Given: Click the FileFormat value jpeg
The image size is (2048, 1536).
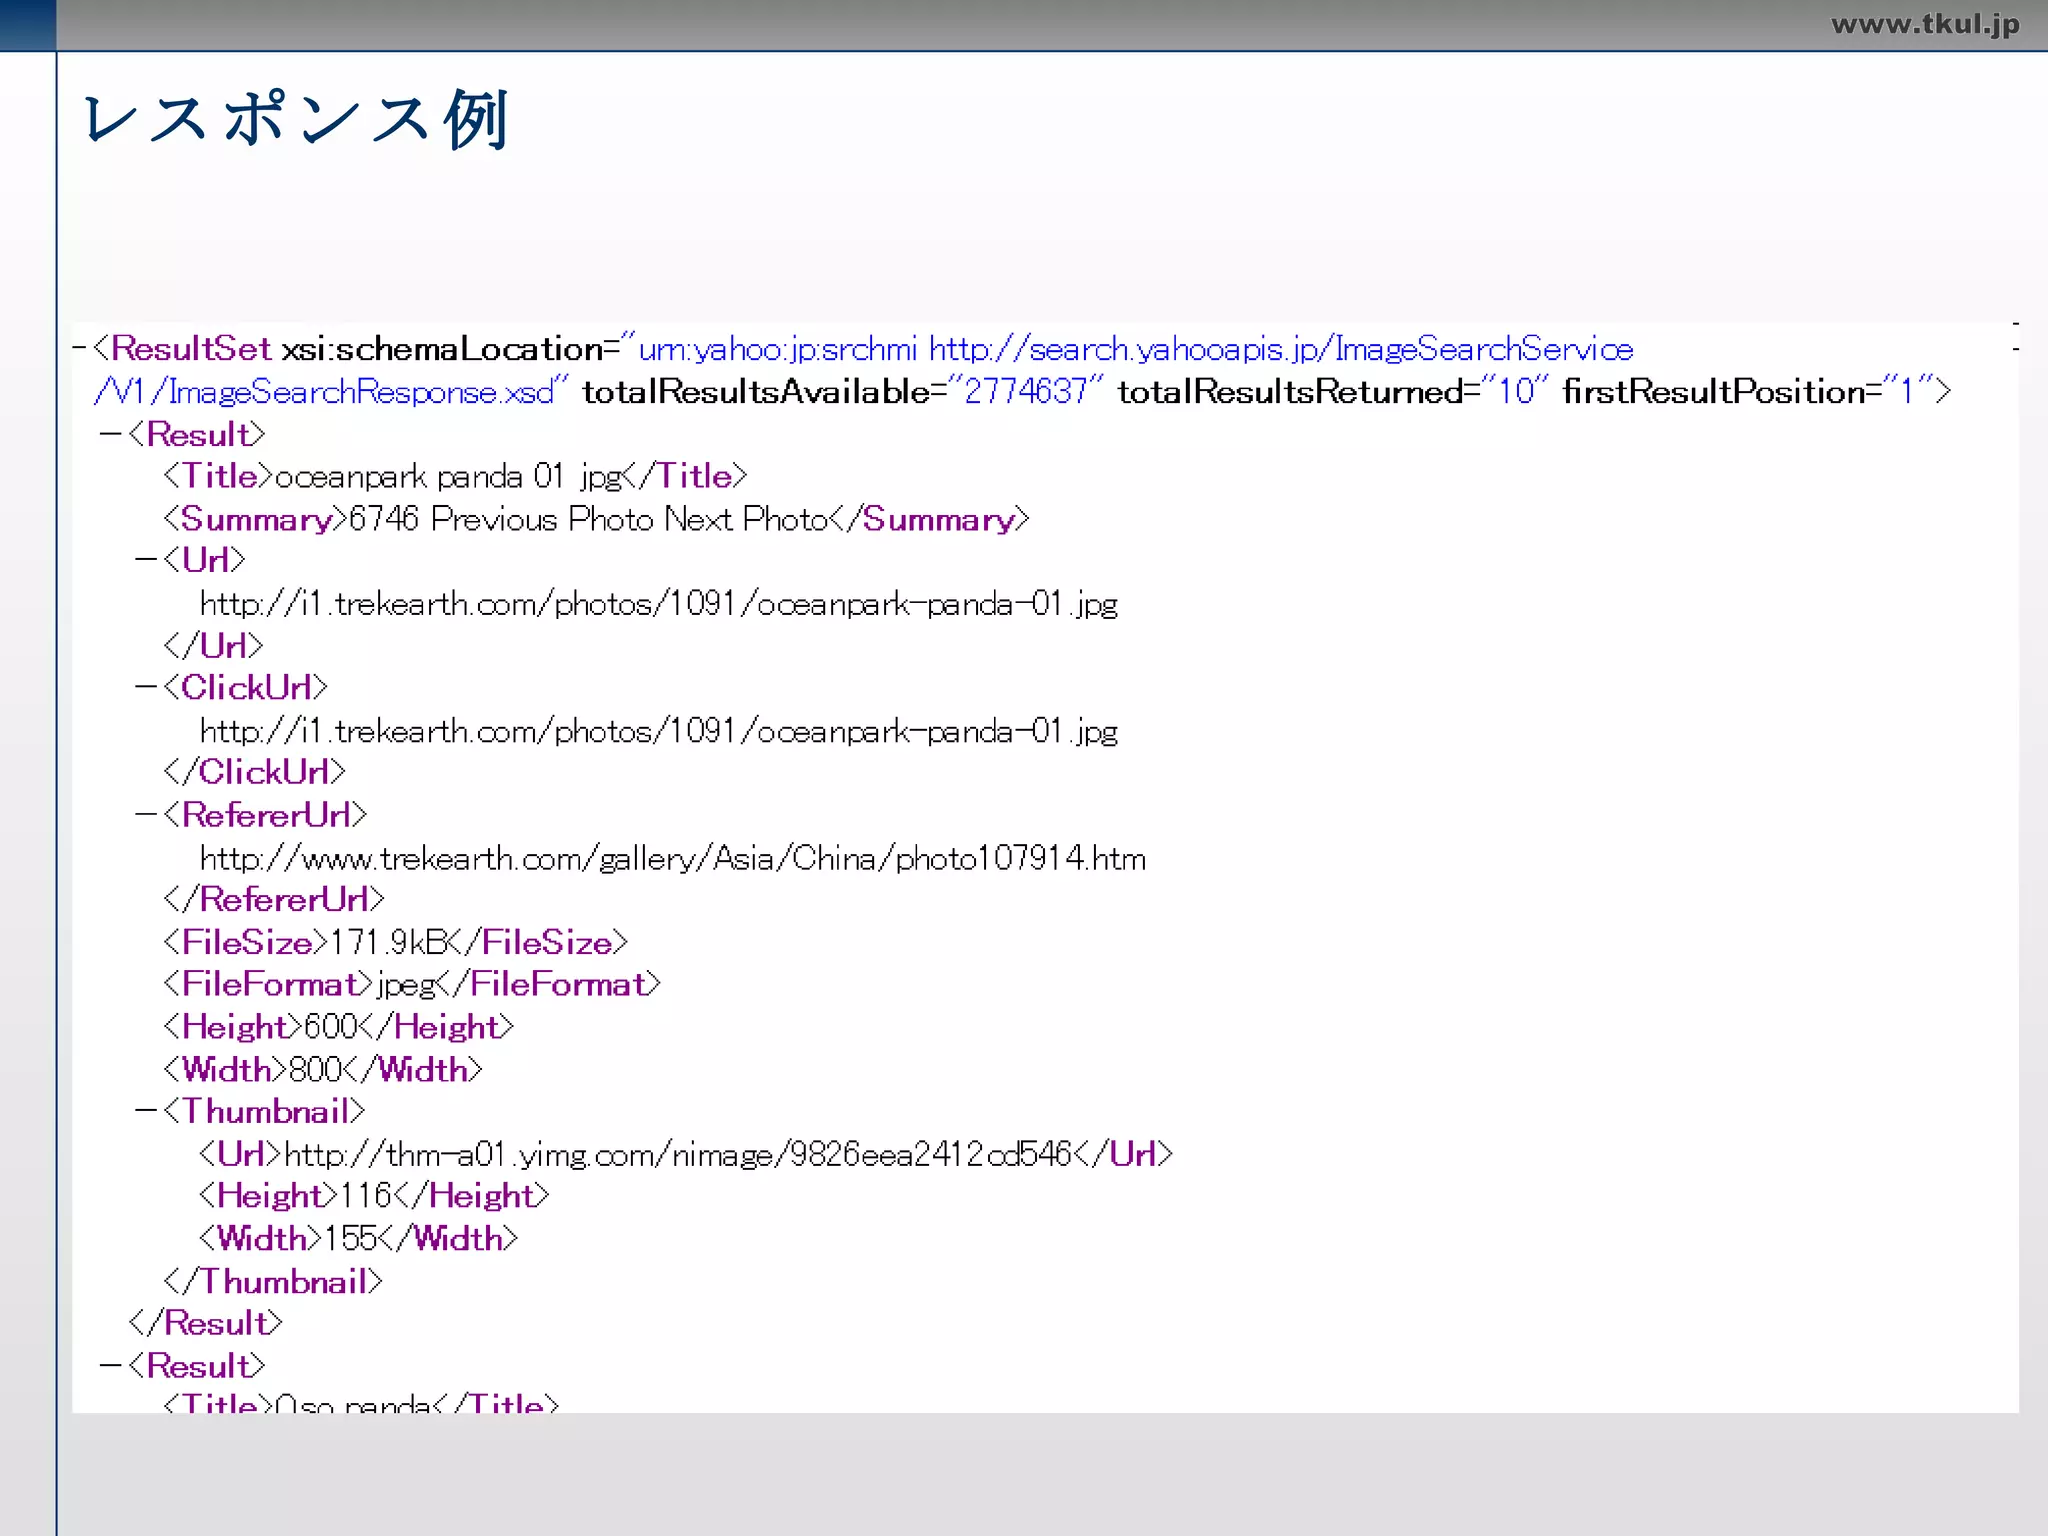Looking at the screenshot, I should point(407,986).
